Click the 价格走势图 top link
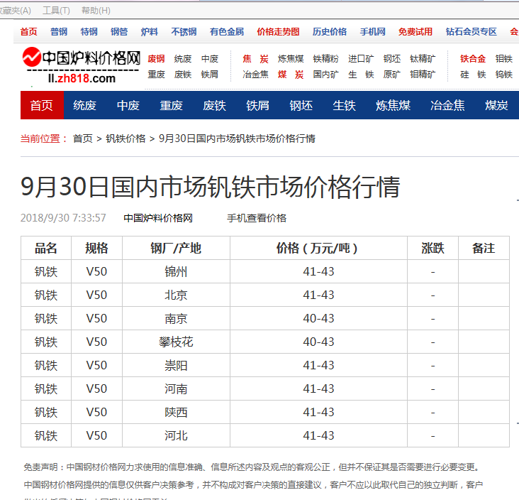 click(x=278, y=32)
